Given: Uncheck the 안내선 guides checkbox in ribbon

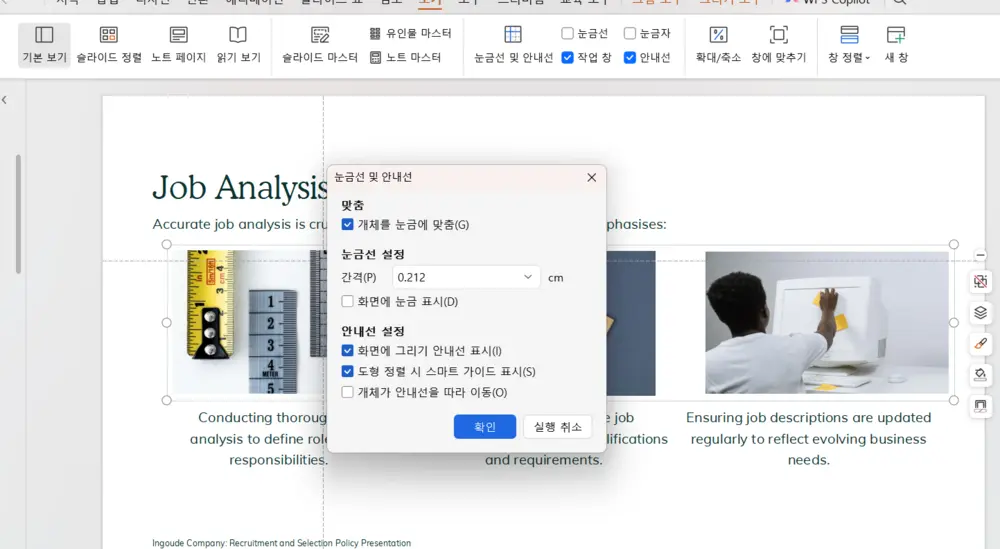Looking at the screenshot, I should (x=629, y=57).
